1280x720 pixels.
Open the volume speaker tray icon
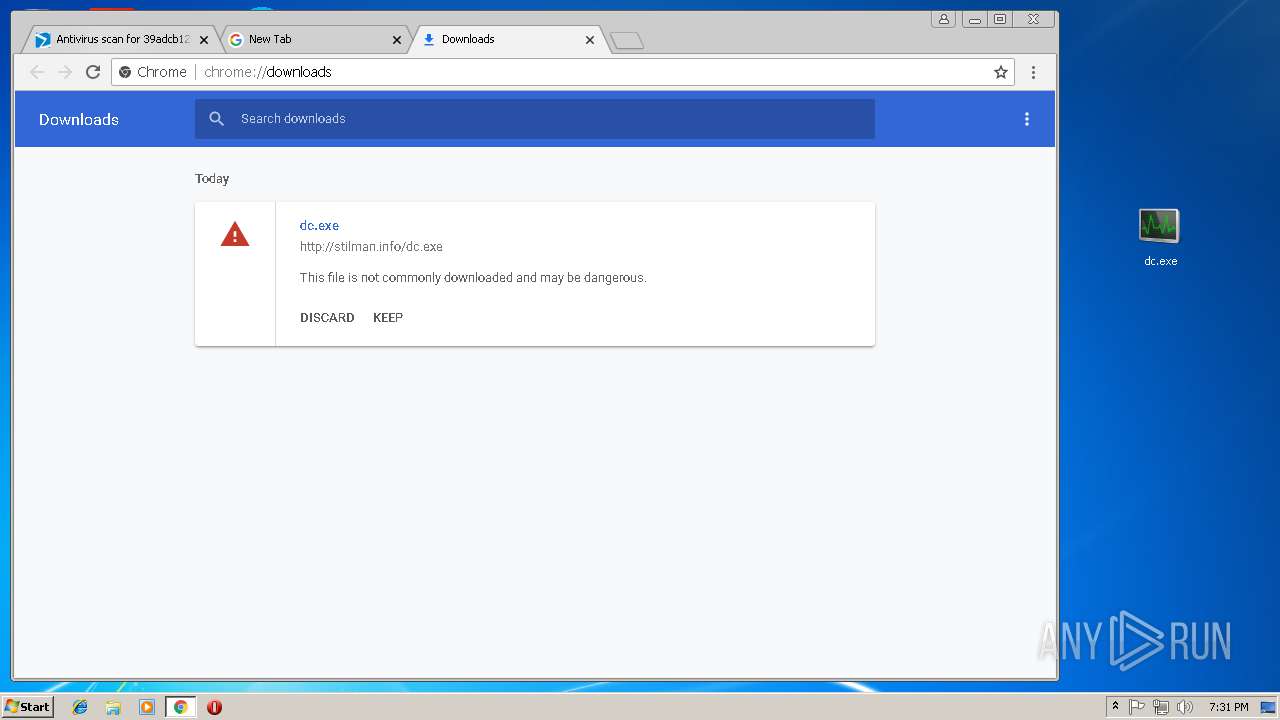pos(1185,707)
